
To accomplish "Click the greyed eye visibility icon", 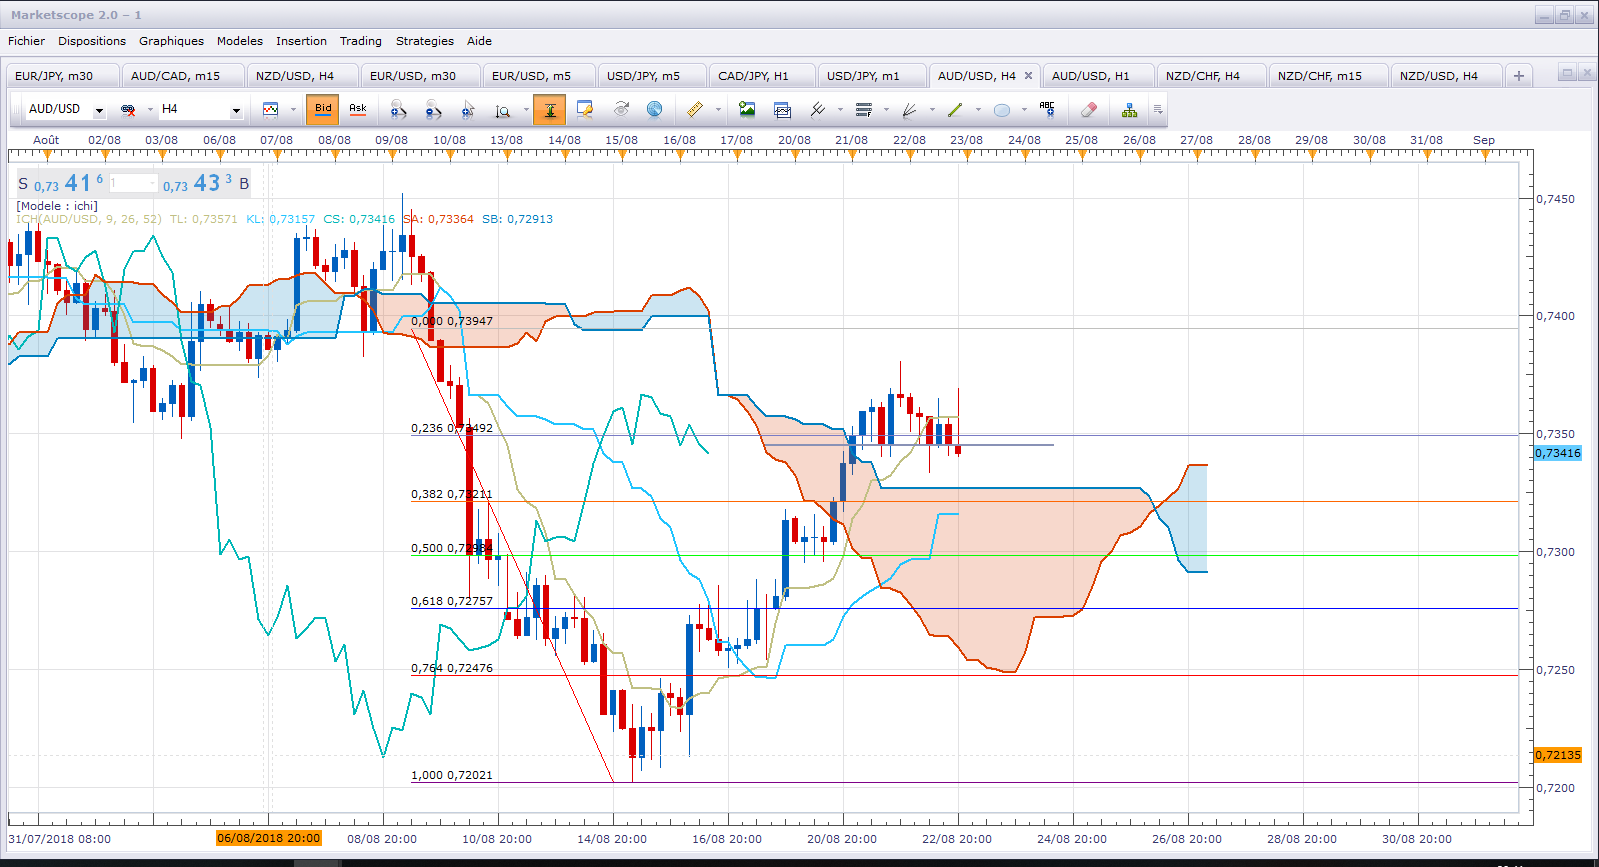I will [x=621, y=109].
